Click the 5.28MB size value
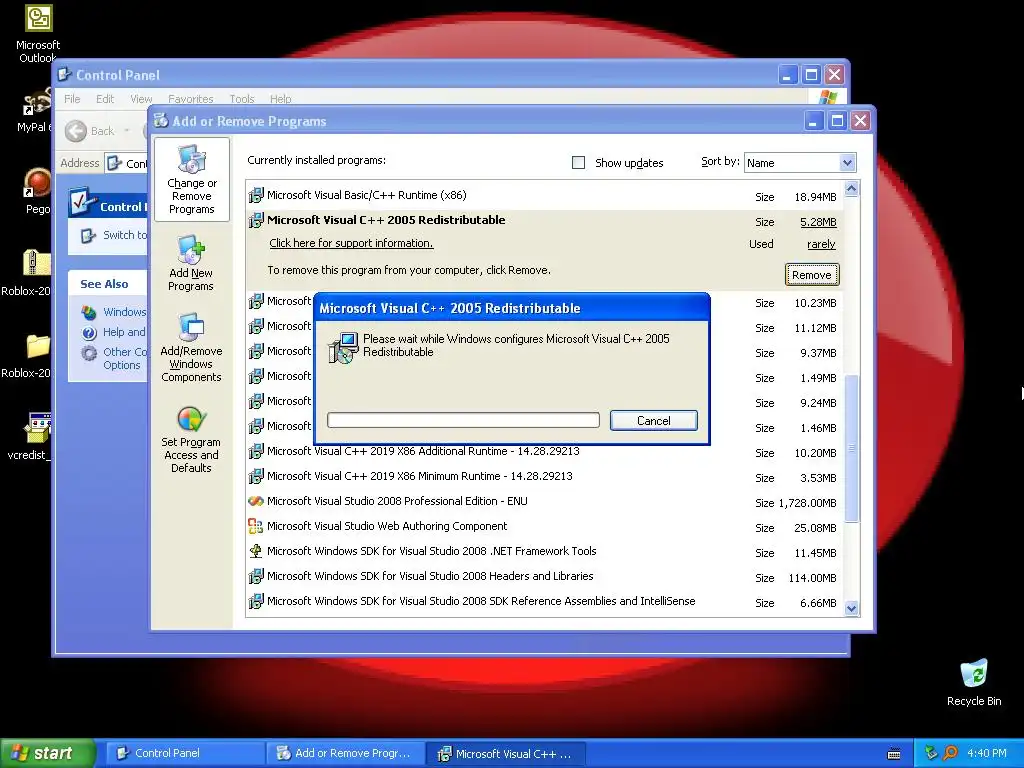The image size is (1024, 768). (818, 222)
